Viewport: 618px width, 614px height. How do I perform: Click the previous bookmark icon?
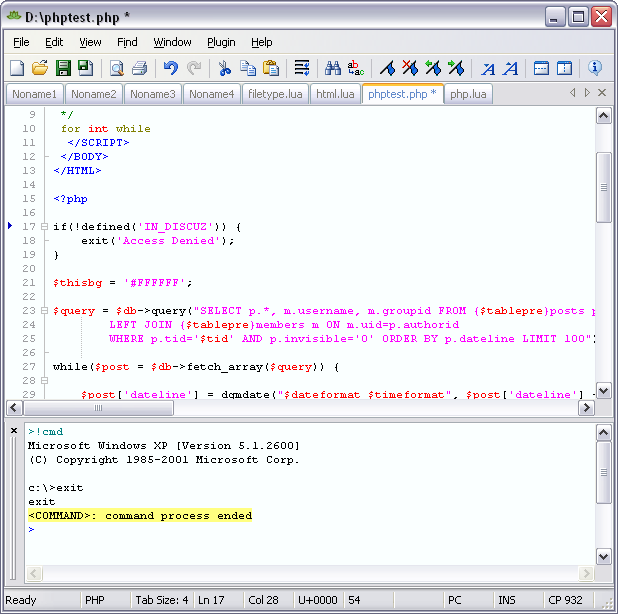coord(433,68)
